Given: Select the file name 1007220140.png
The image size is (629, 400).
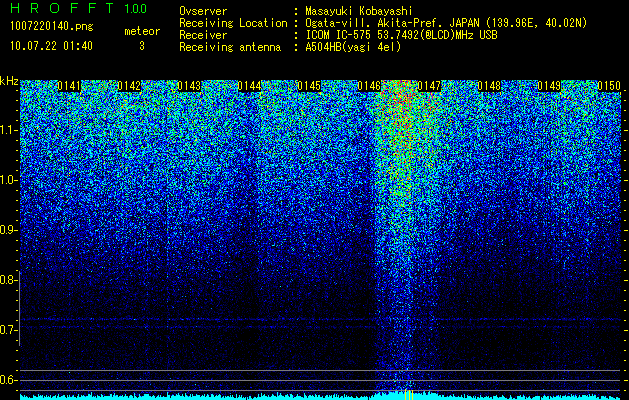Looking at the screenshot, I should 52,27.
